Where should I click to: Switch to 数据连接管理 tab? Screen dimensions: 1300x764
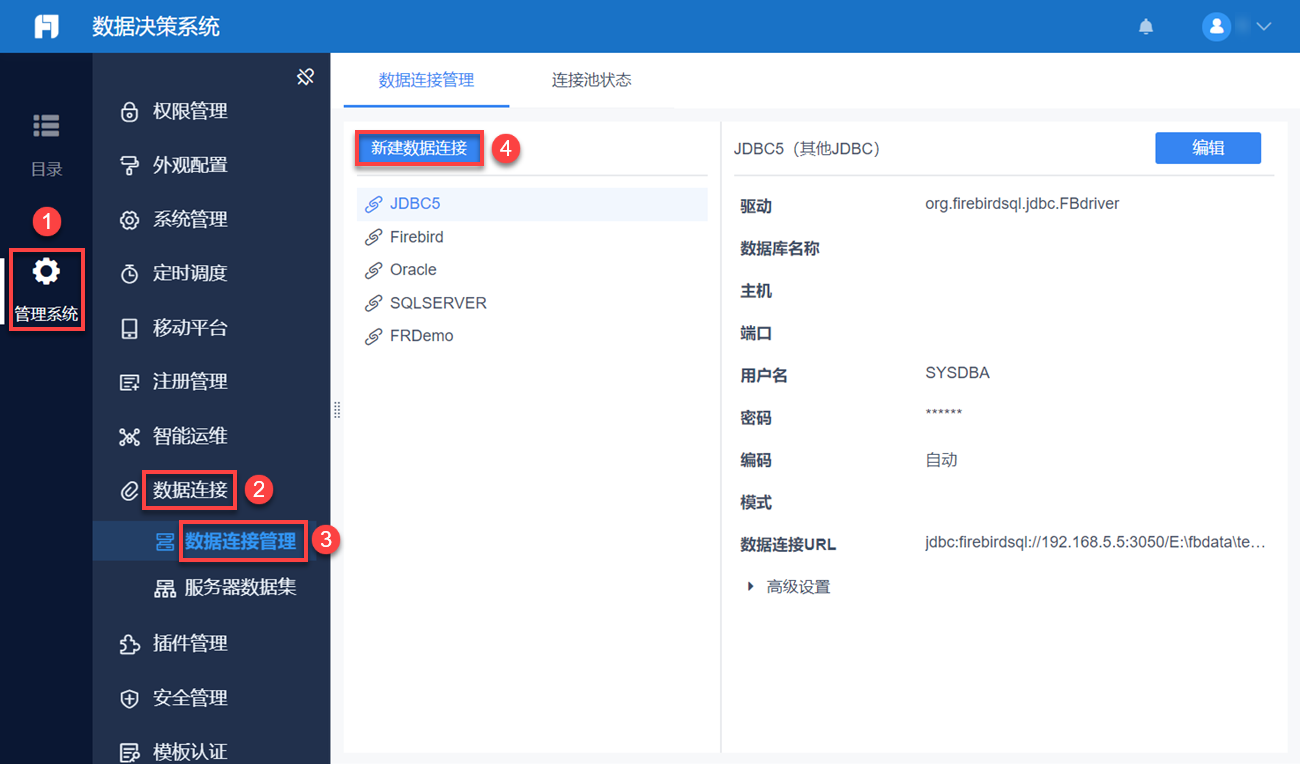[426, 80]
